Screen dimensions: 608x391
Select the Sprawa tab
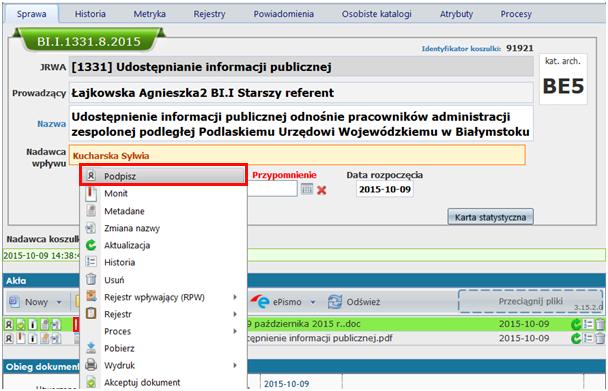tap(31, 14)
